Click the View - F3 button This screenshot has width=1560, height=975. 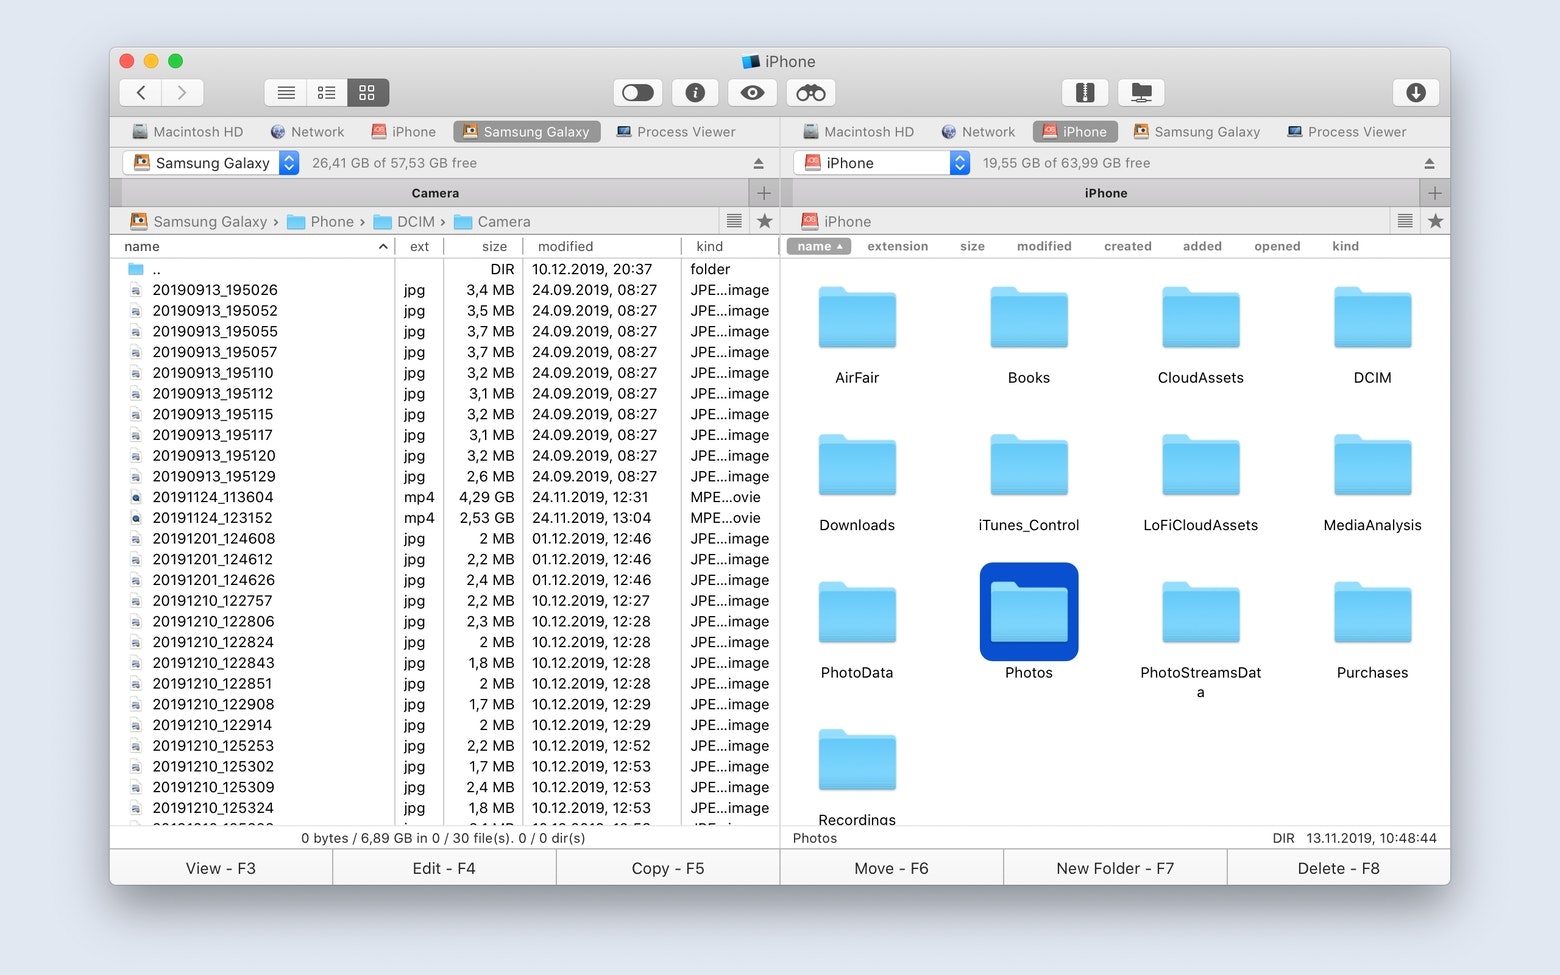pyautogui.click(x=221, y=868)
